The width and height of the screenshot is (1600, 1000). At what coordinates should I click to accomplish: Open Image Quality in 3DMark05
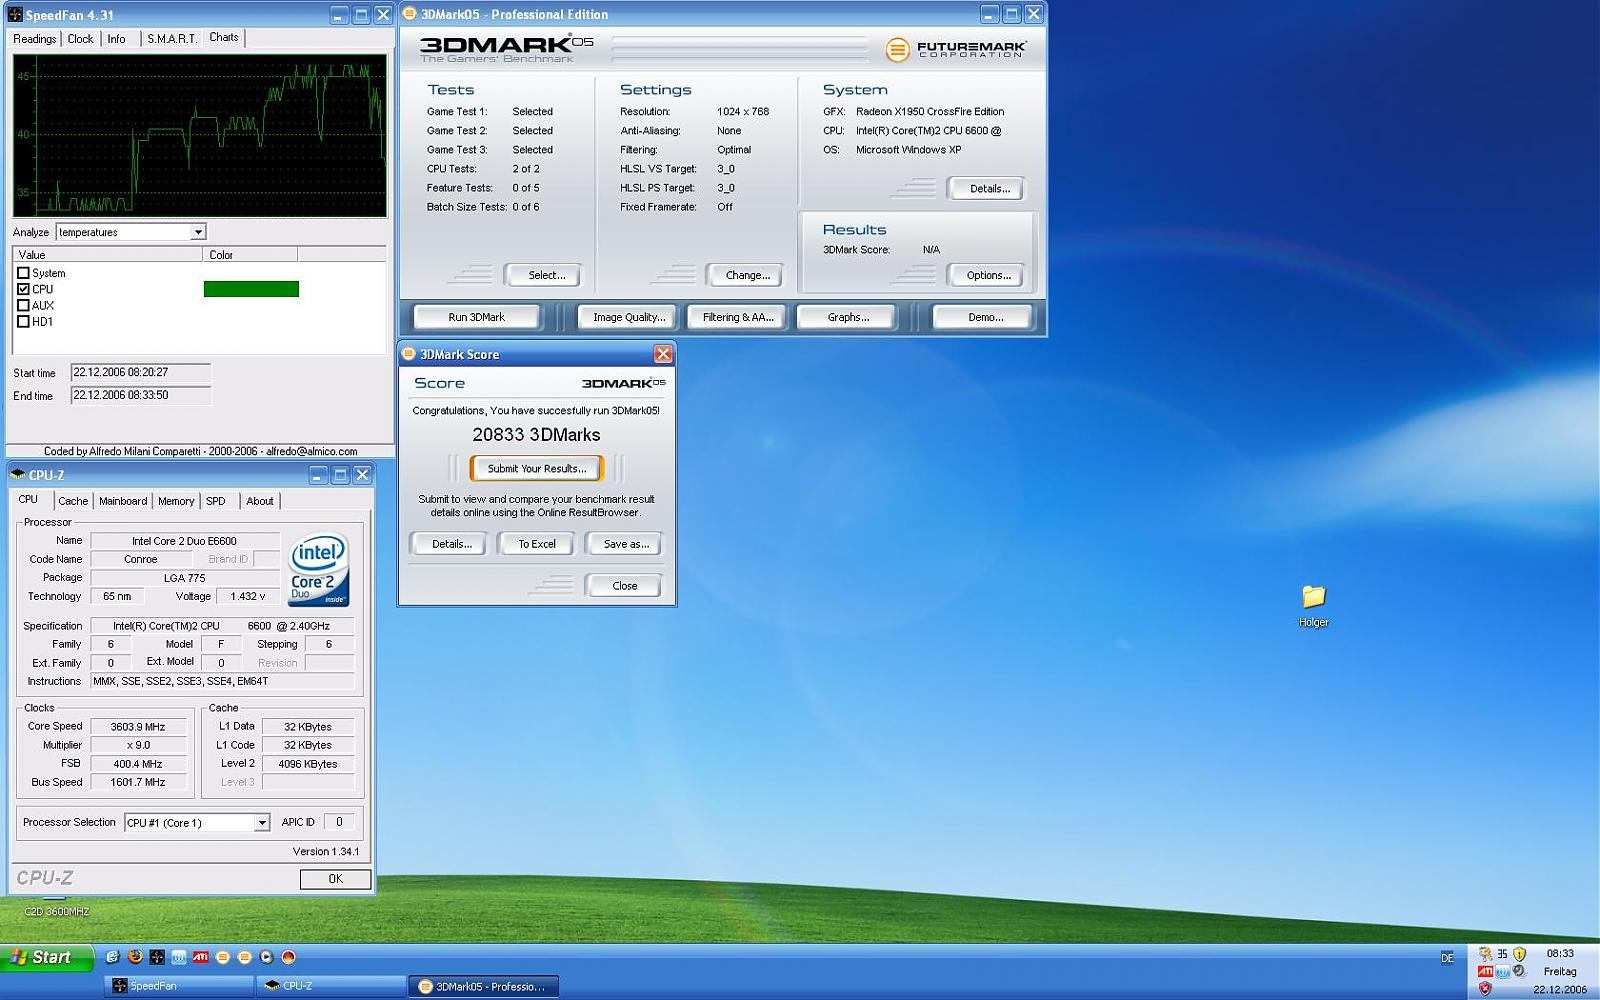pyautogui.click(x=628, y=317)
